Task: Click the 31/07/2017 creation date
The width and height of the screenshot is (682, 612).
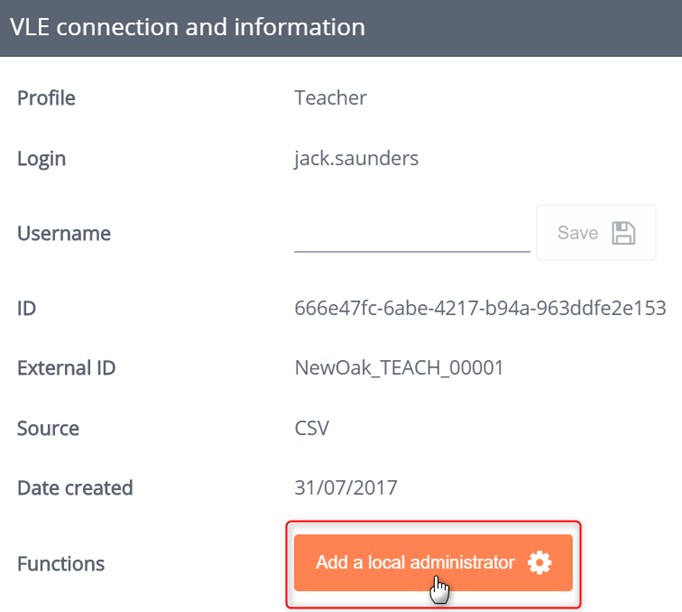Action: point(346,488)
